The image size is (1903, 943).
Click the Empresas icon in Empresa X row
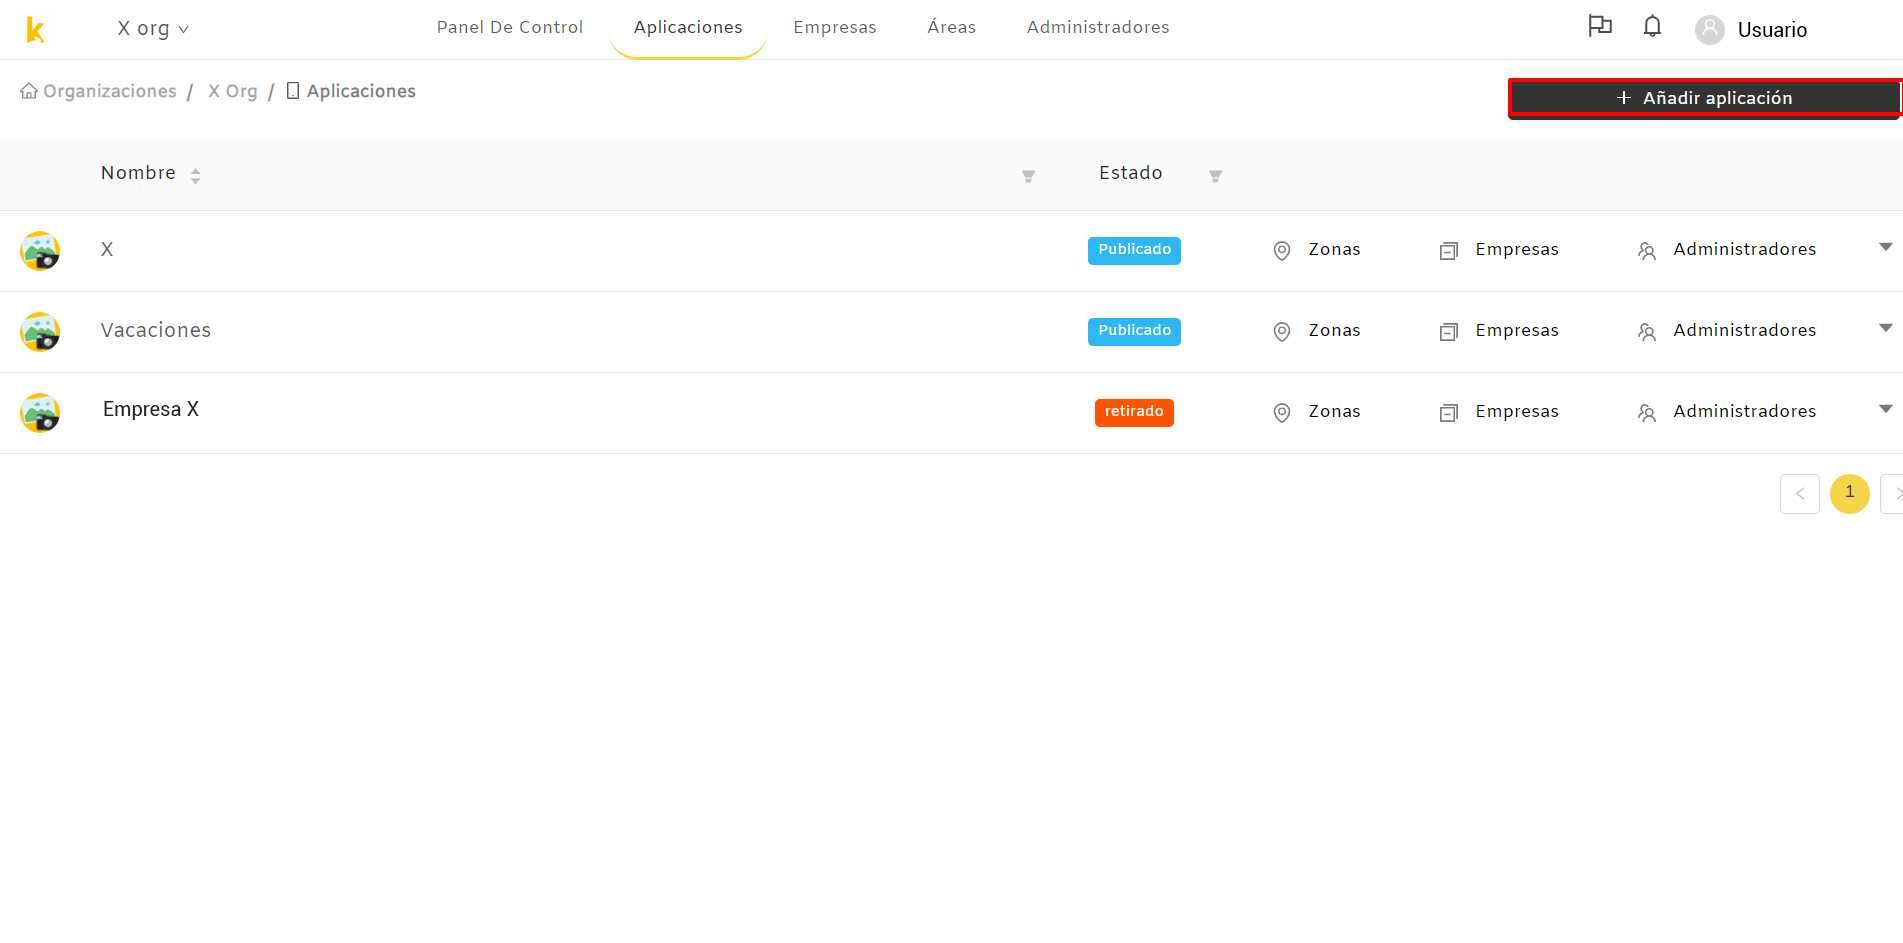pyautogui.click(x=1449, y=413)
